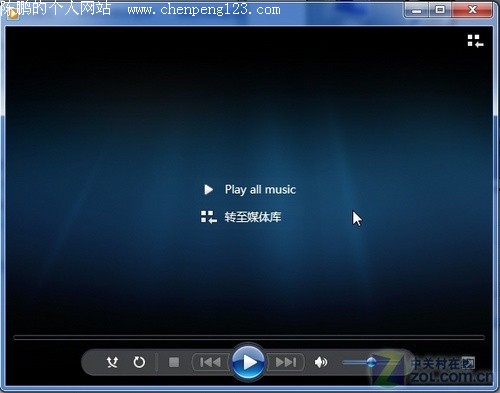Select the Play all music option
Screen dimensions: 500x393
click(260, 190)
